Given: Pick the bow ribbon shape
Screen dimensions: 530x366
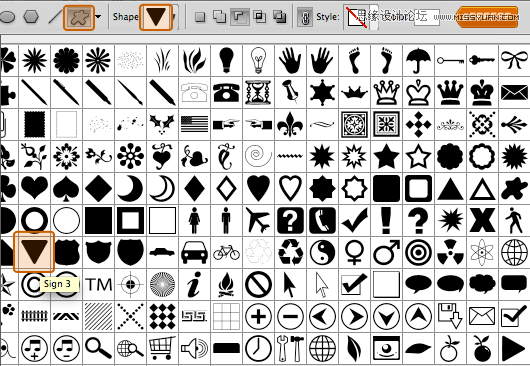Looking at the screenshot, I should 514,60.
